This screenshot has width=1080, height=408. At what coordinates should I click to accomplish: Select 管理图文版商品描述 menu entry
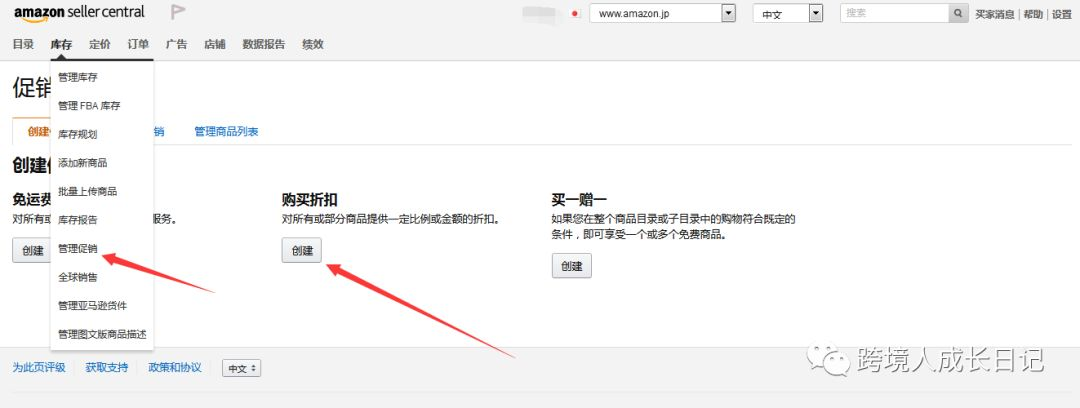pyautogui.click(x=102, y=334)
